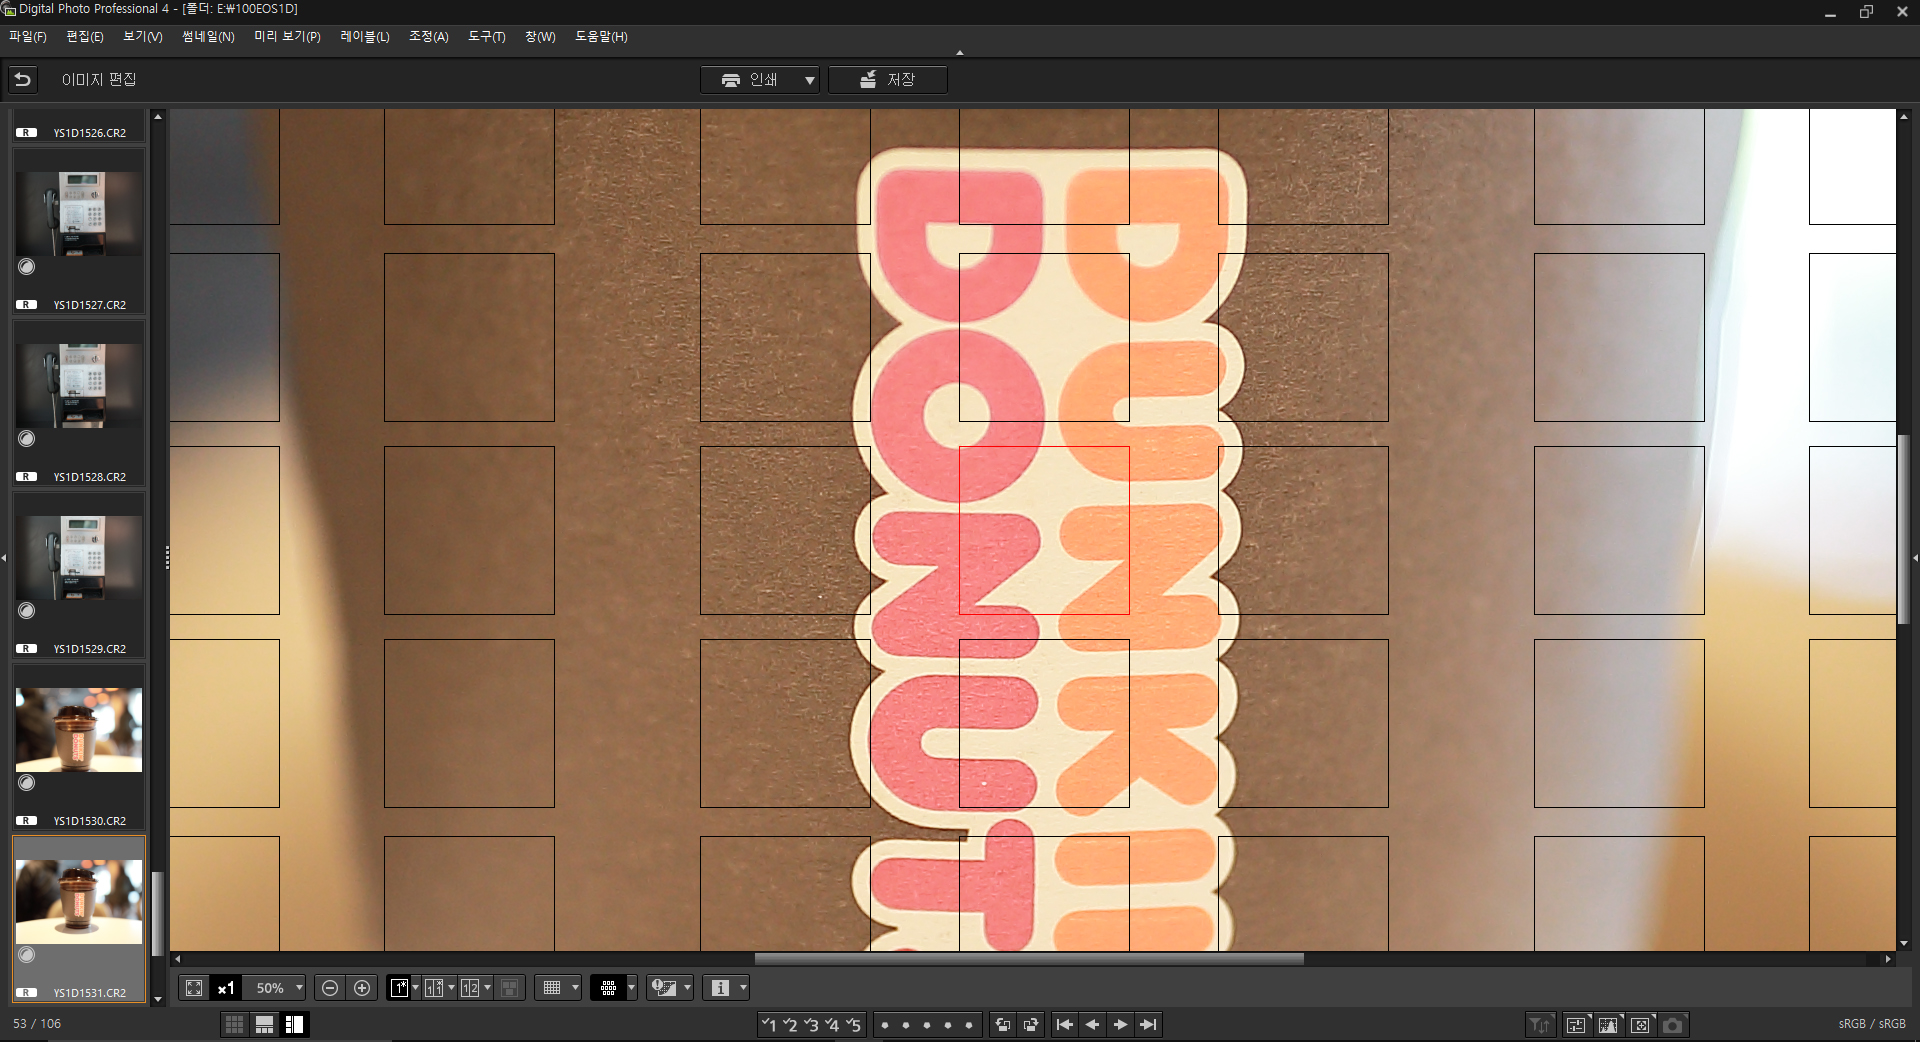Click the remote shooting camera icon
This screenshot has width=1920, height=1042.
(x=1673, y=1024)
